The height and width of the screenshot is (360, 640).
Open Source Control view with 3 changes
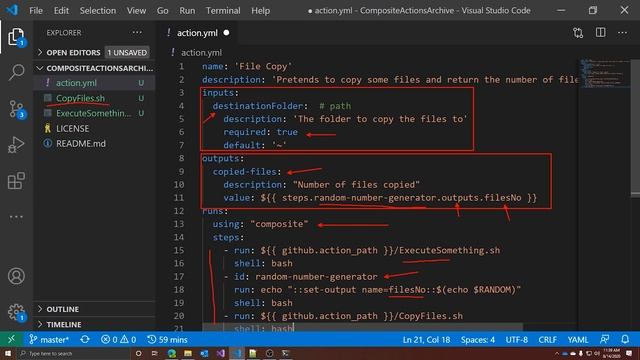17,109
